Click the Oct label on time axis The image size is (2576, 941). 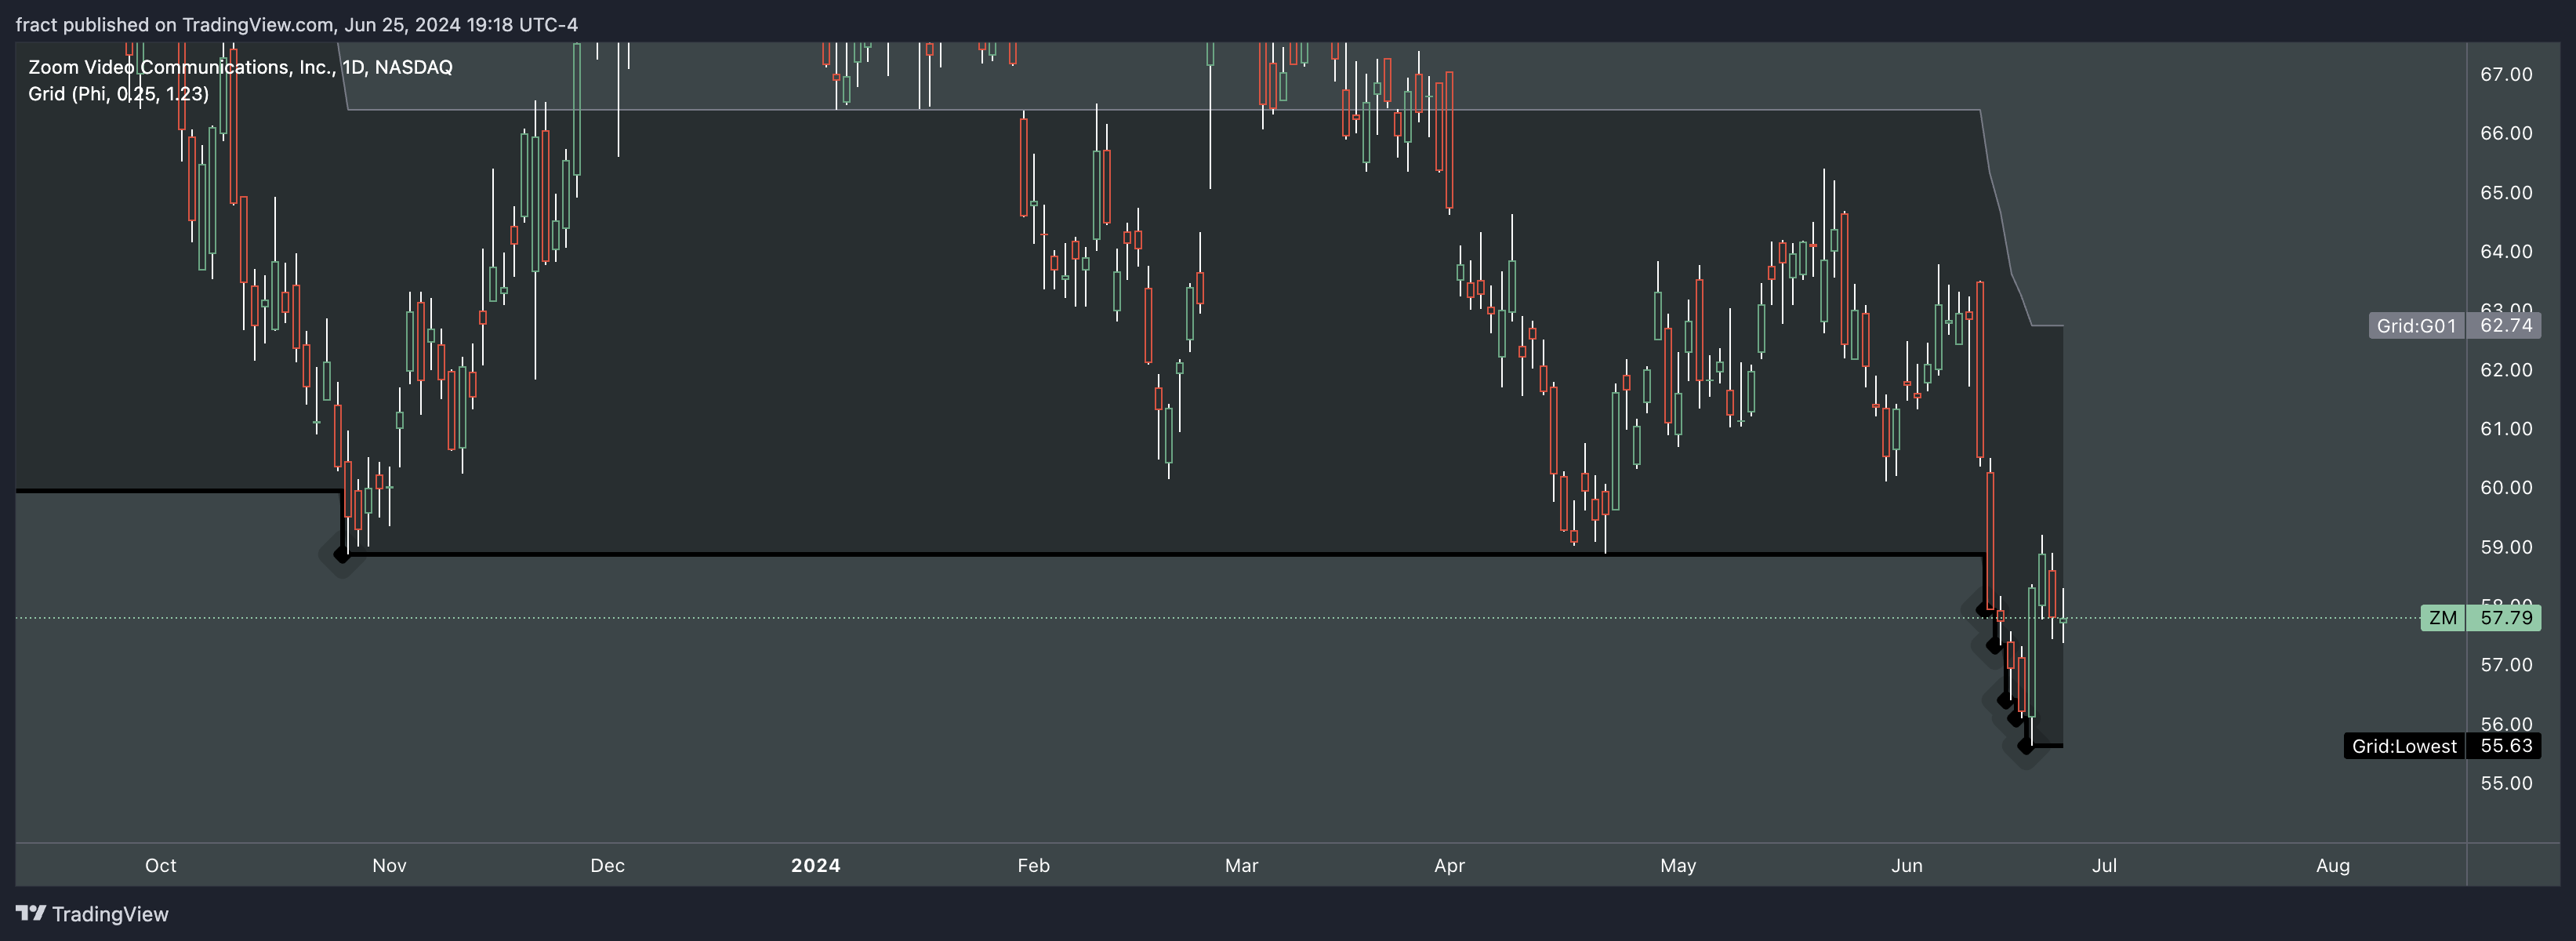pos(160,866)
